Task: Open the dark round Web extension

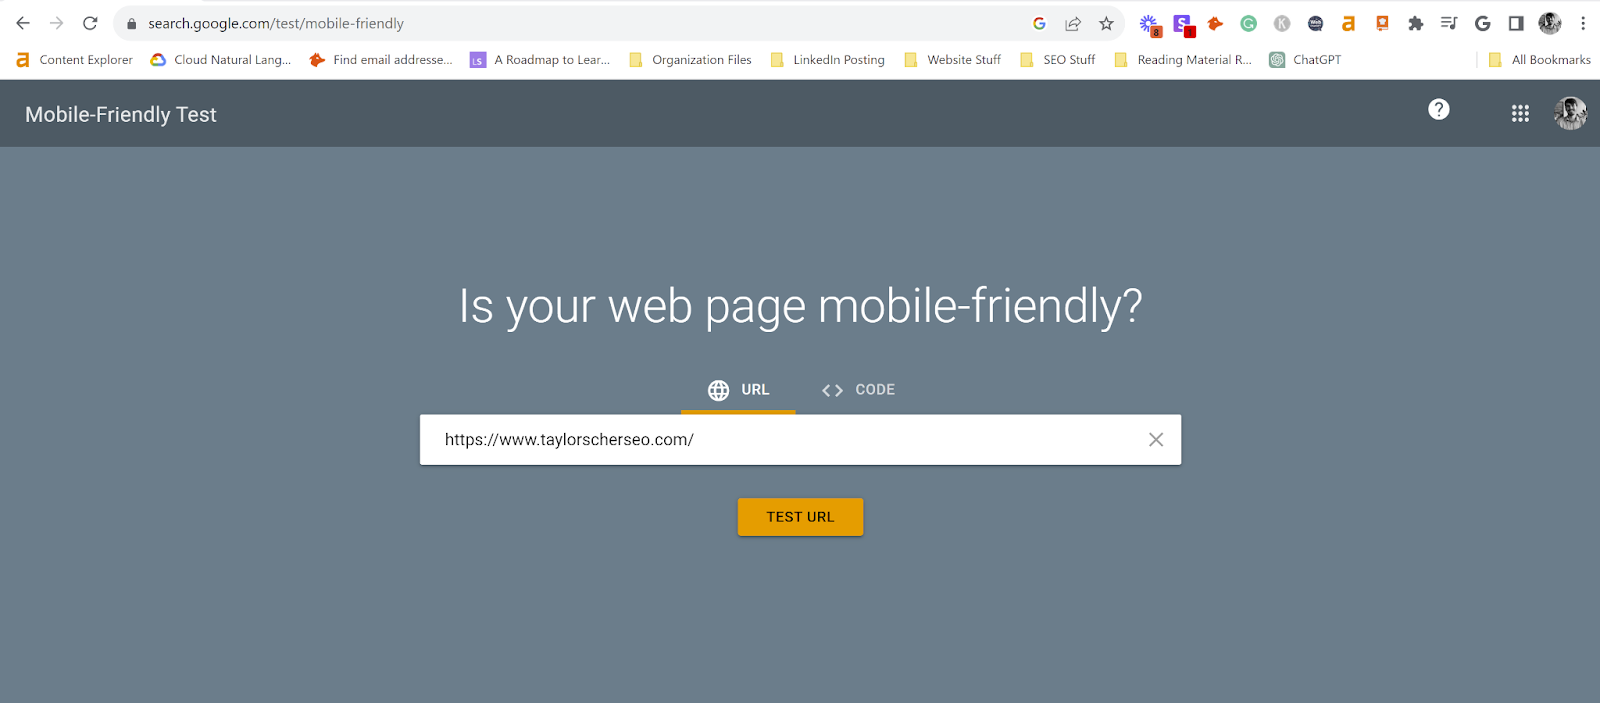Action: click(1316, 23)
